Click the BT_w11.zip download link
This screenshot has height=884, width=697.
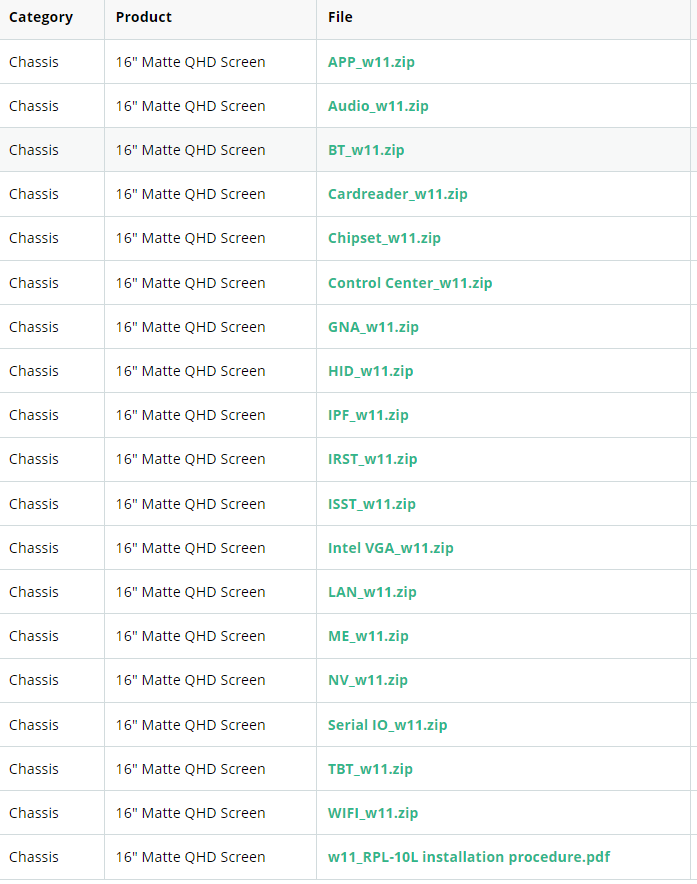point(366,150)
